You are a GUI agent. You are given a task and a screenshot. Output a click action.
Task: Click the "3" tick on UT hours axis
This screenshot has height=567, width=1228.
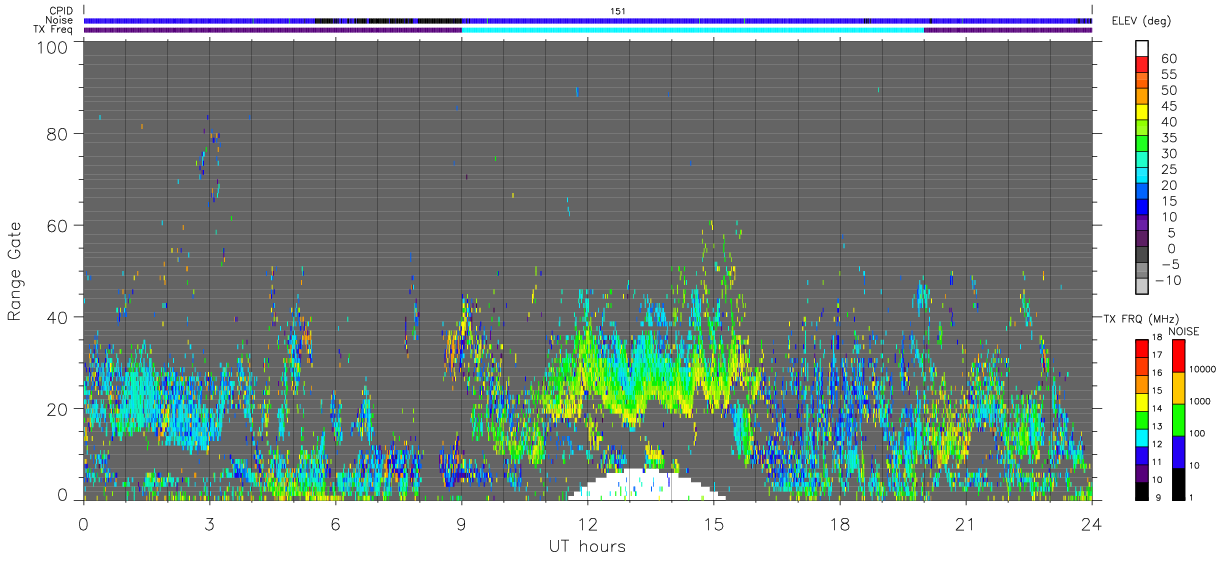210,524
